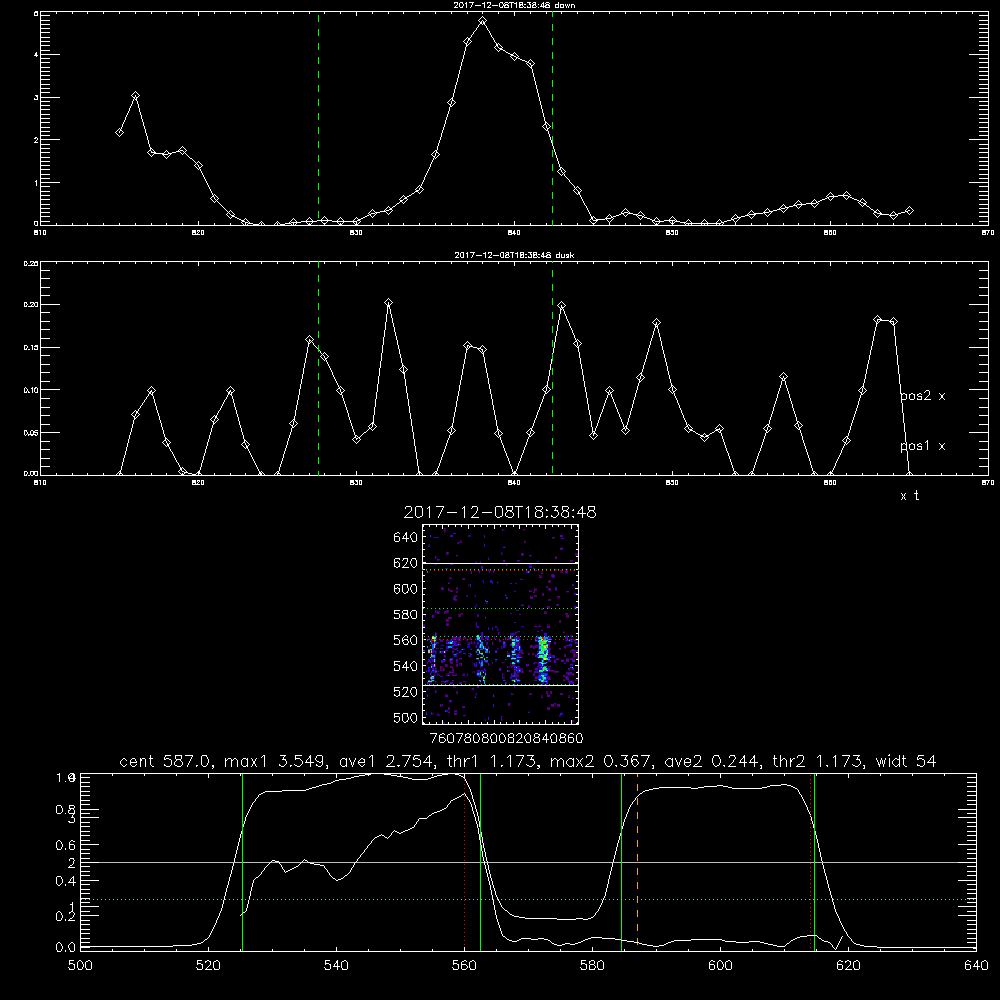Select the 'widt 54' value
The height and width of the screenshot is (1000, 1000).
906,761
